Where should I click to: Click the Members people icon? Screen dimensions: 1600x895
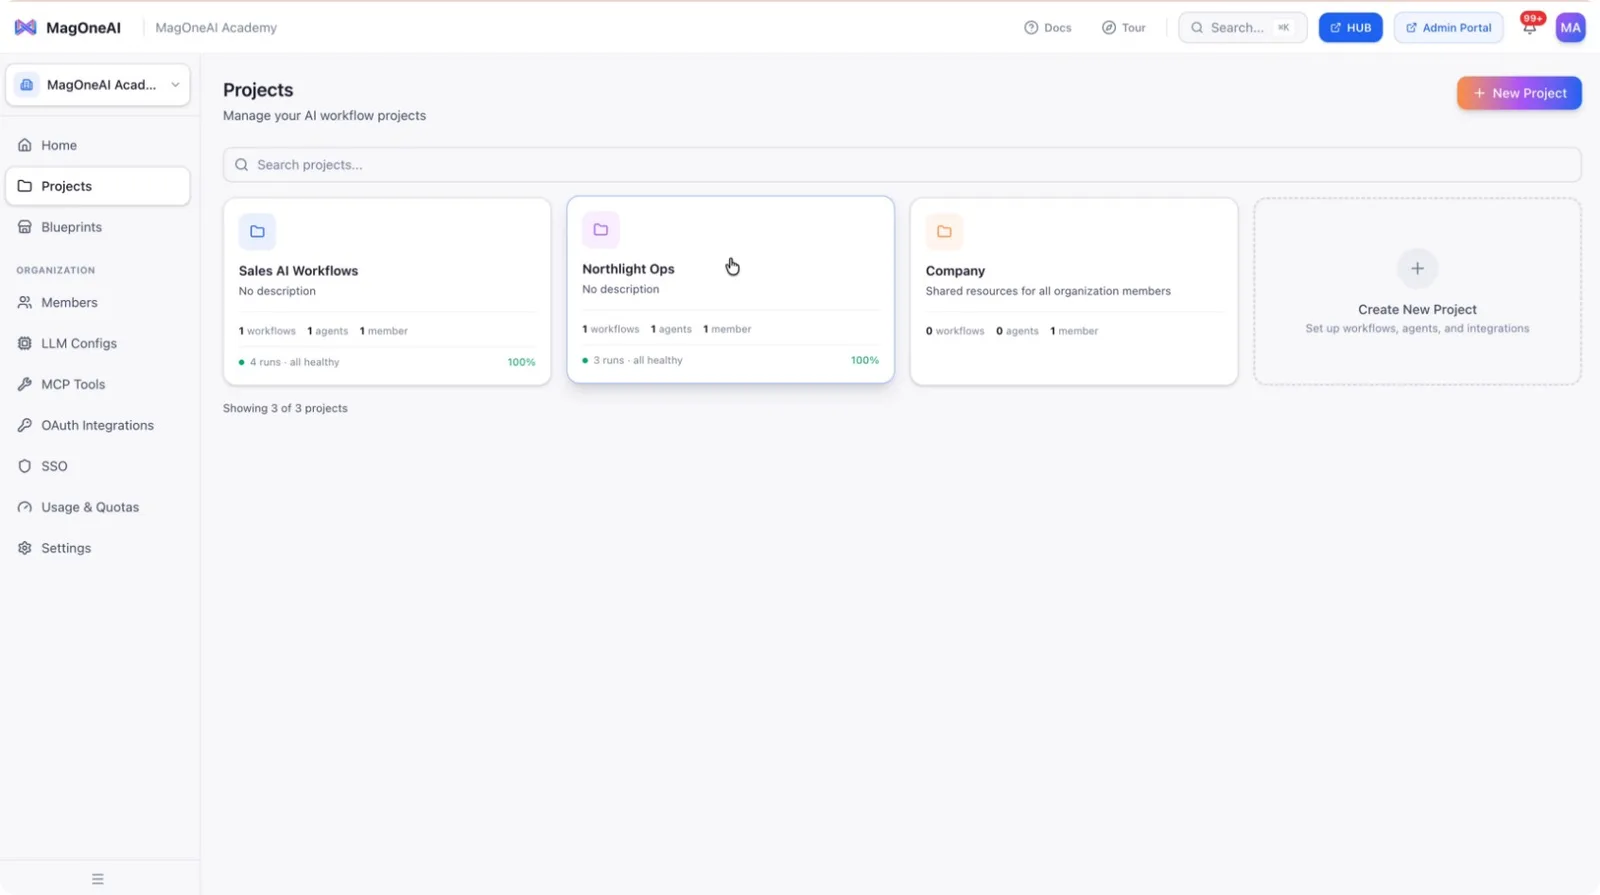[25, 302]
